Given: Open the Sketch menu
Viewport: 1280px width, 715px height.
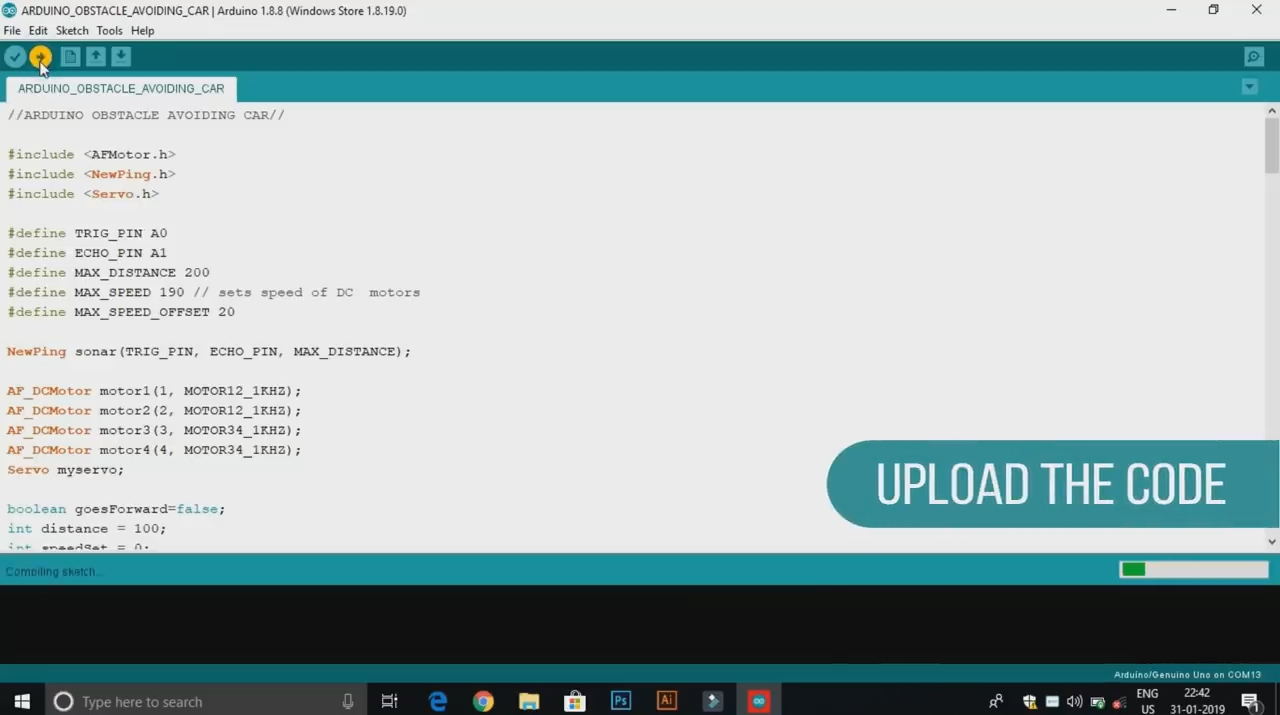Looking at the screenshot, I should [72, 31].
